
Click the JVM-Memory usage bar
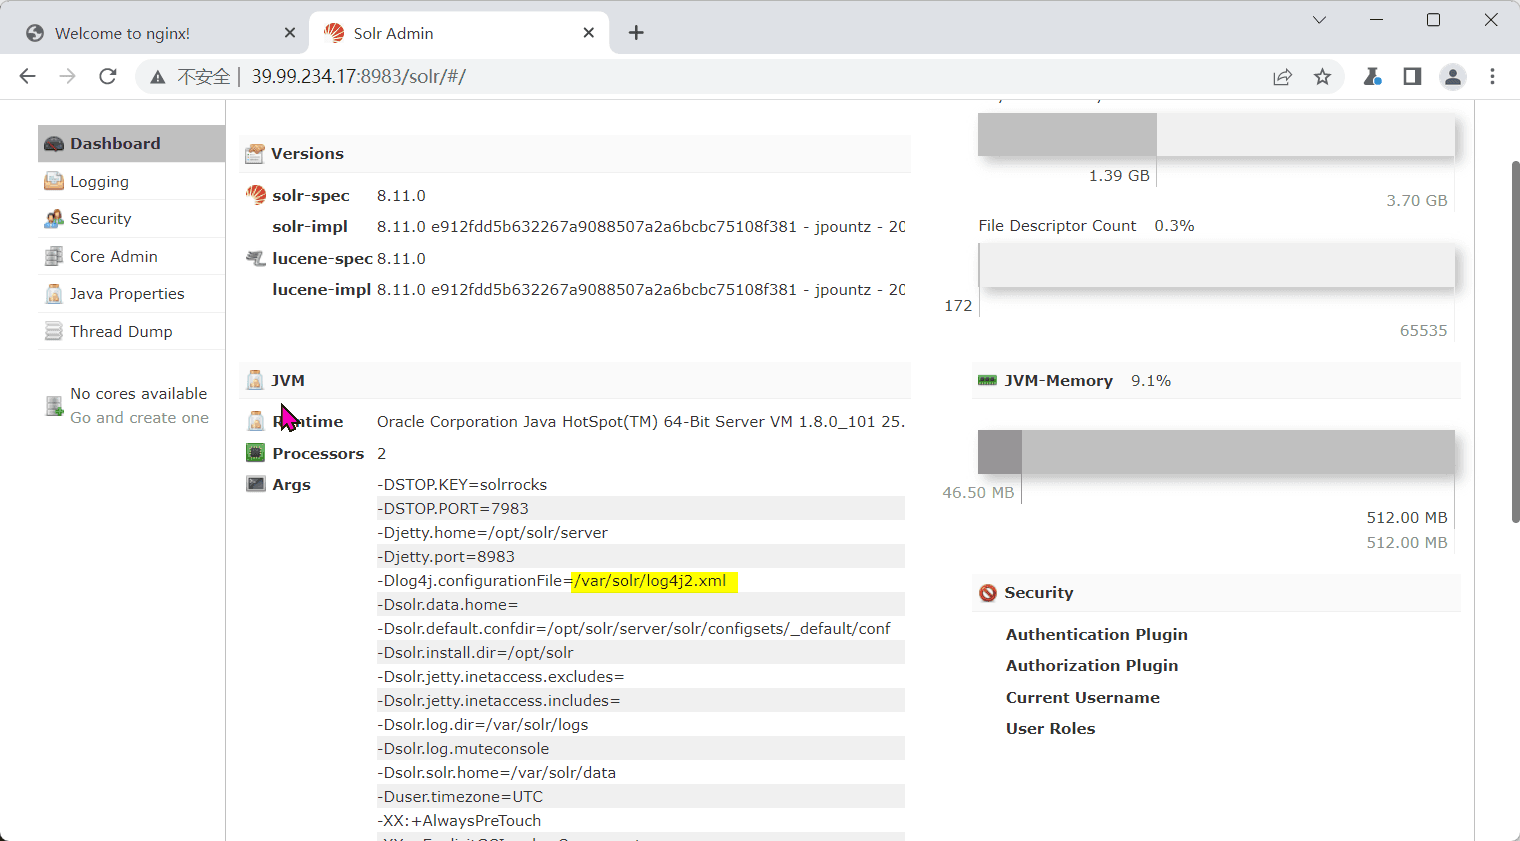(1216, 452)
